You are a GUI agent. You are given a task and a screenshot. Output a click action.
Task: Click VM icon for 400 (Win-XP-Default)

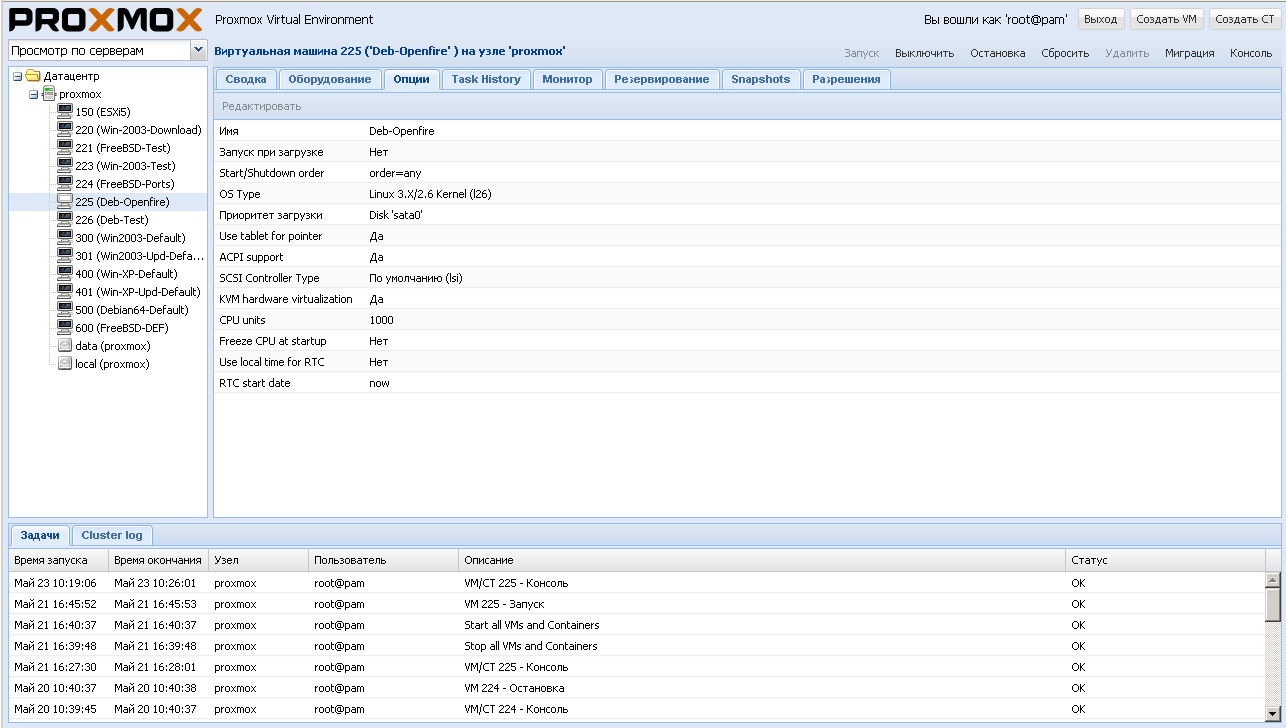click(x=65, y=274)
